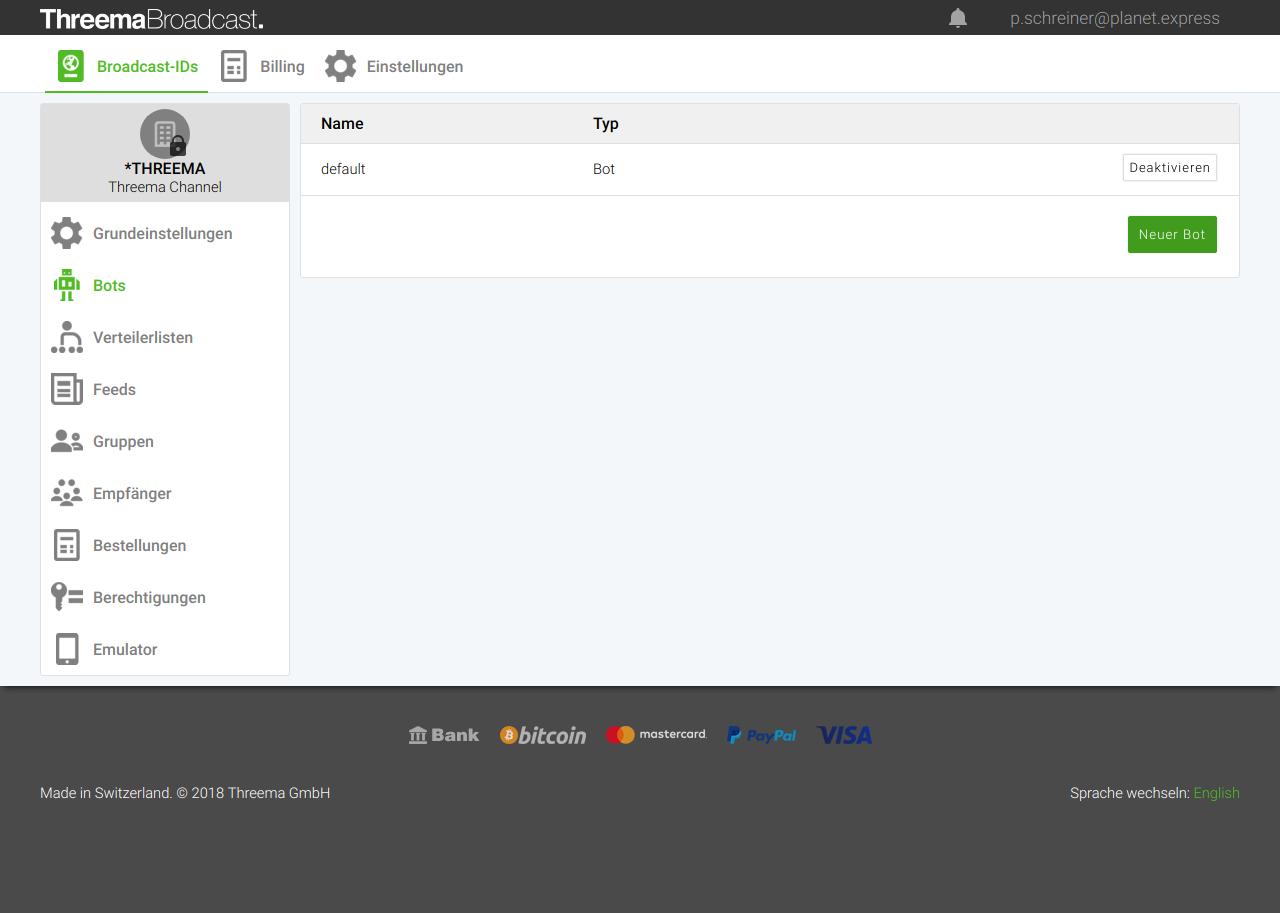
Task: Click the Bestellungen orders icon
Action: pyautogui.click(x=67, y=545)
